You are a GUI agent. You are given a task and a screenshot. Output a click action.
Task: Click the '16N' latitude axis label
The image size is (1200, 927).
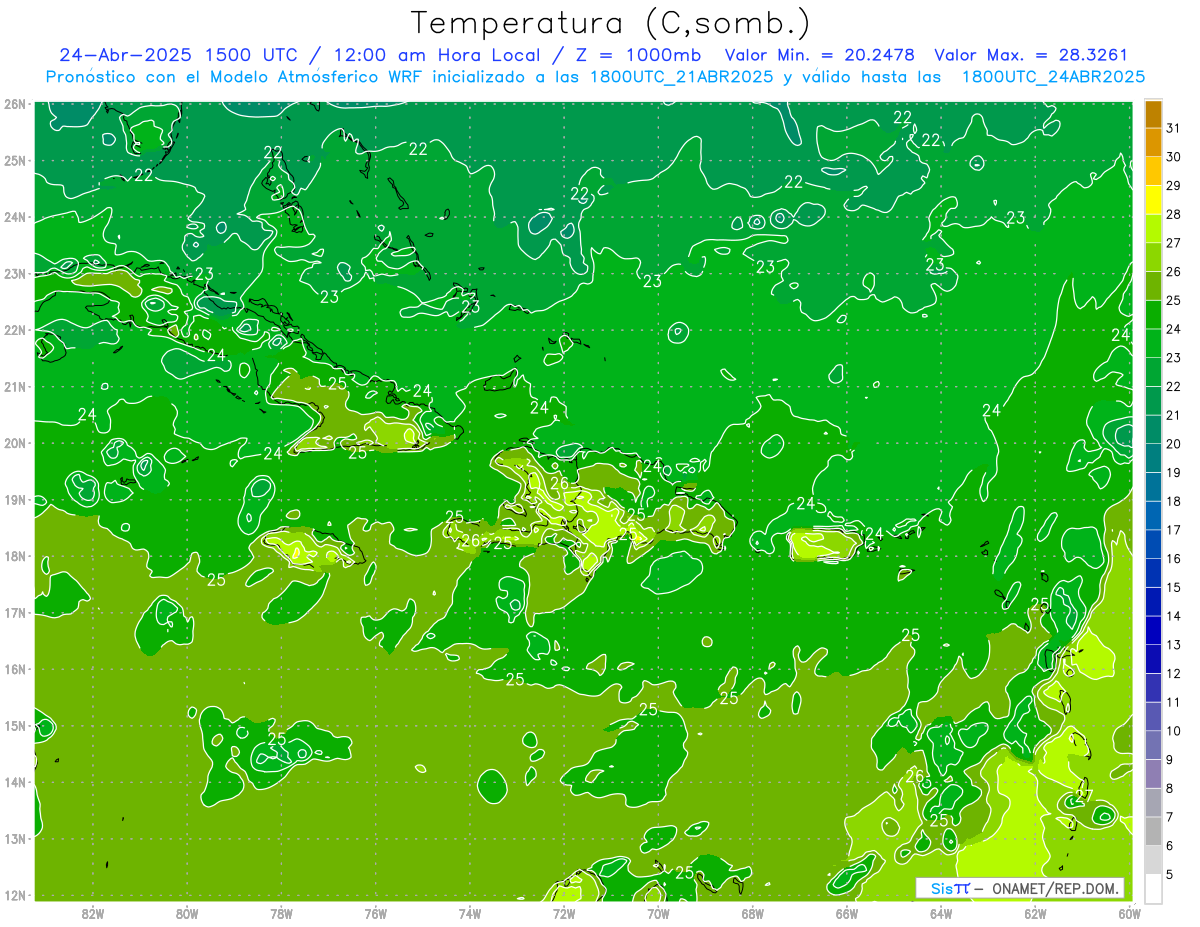click(x=15, y=669)
